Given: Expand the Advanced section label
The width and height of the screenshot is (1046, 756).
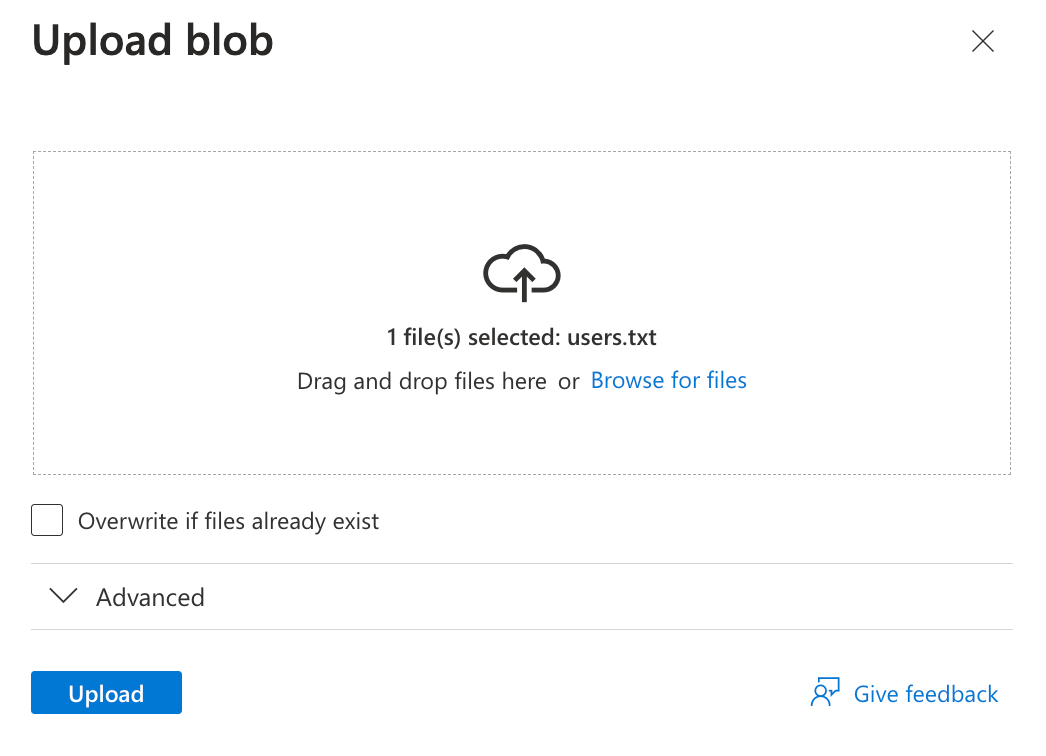Looking at the screenshot, I should [150, 597].
